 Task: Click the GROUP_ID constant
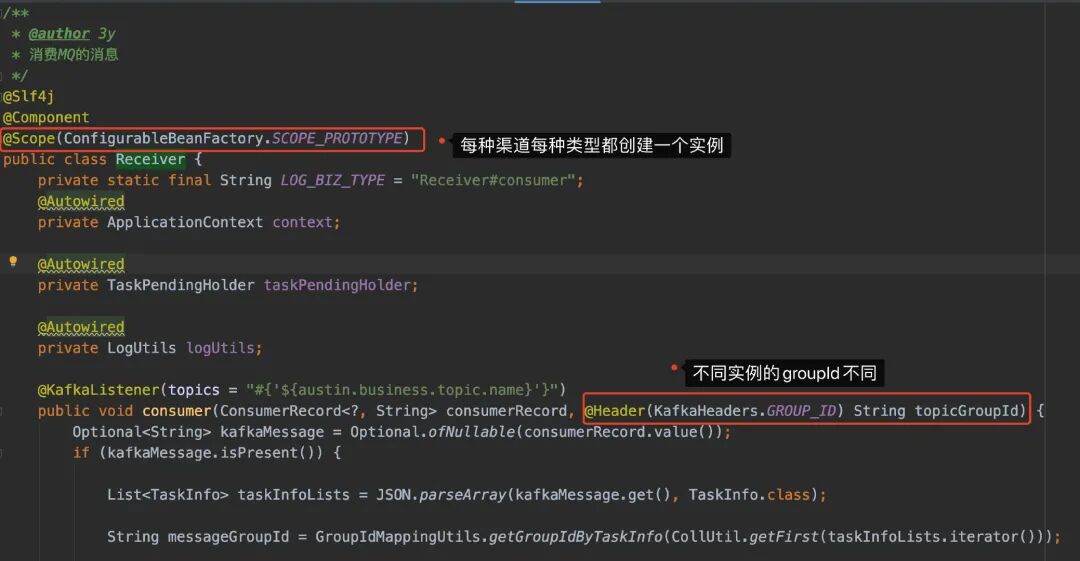[801, 411]
